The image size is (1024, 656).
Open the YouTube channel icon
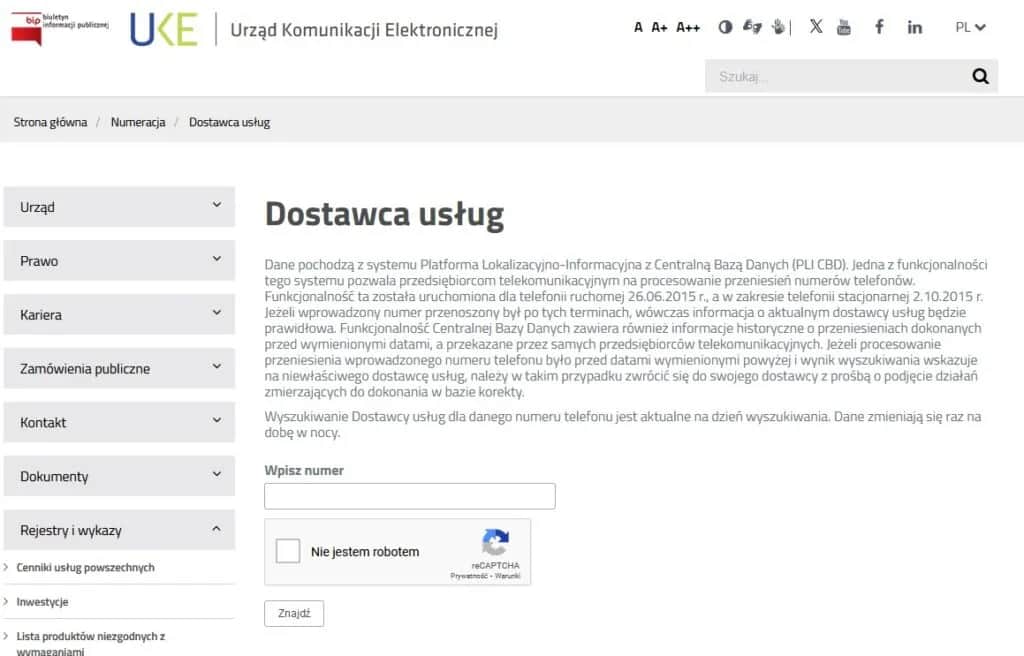843,27
